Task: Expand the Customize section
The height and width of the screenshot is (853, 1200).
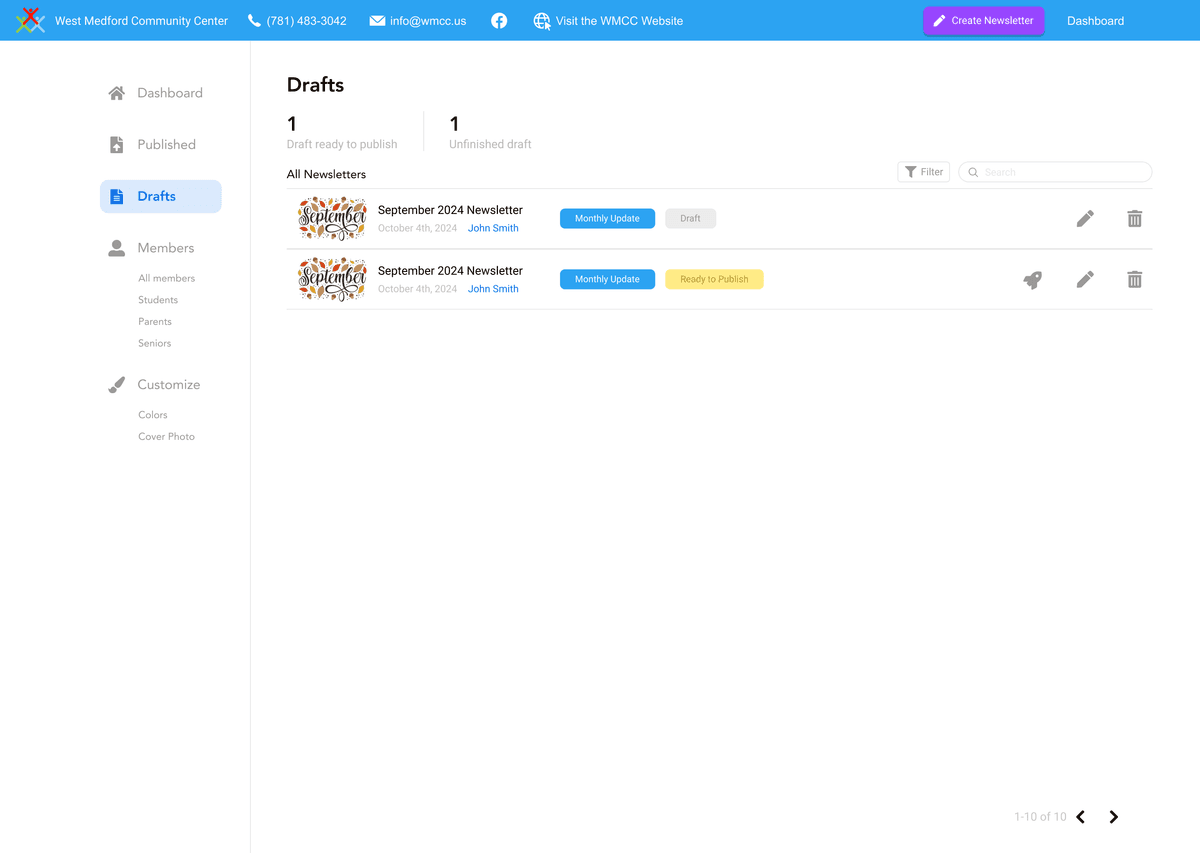Action: click(x=167, y=385)
